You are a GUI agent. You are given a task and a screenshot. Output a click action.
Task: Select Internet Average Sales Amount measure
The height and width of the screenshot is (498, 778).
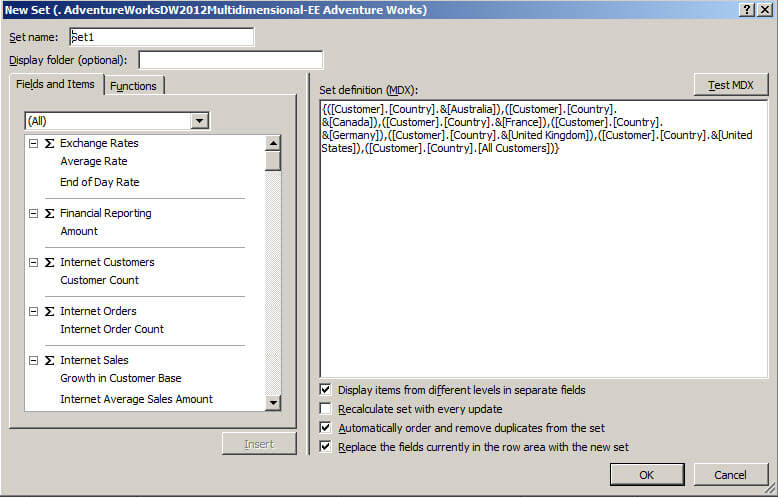[136, 399]
